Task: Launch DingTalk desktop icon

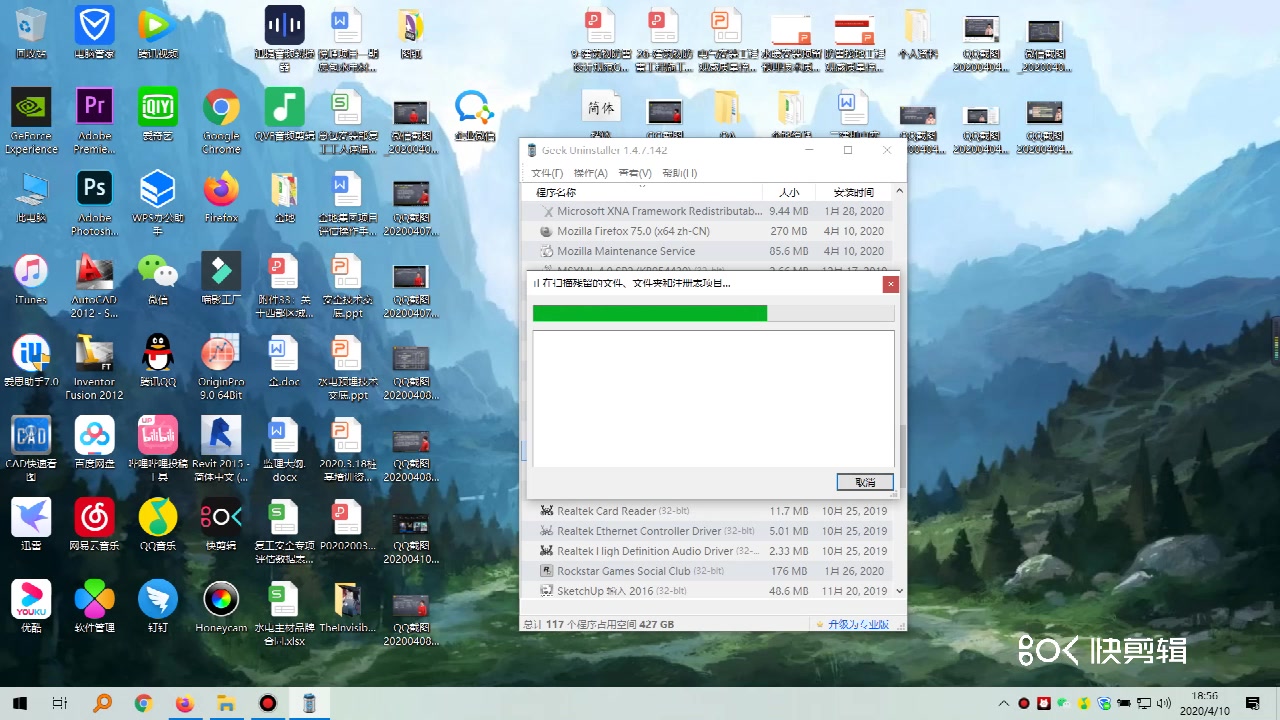Action: click(x=157, y=605)
